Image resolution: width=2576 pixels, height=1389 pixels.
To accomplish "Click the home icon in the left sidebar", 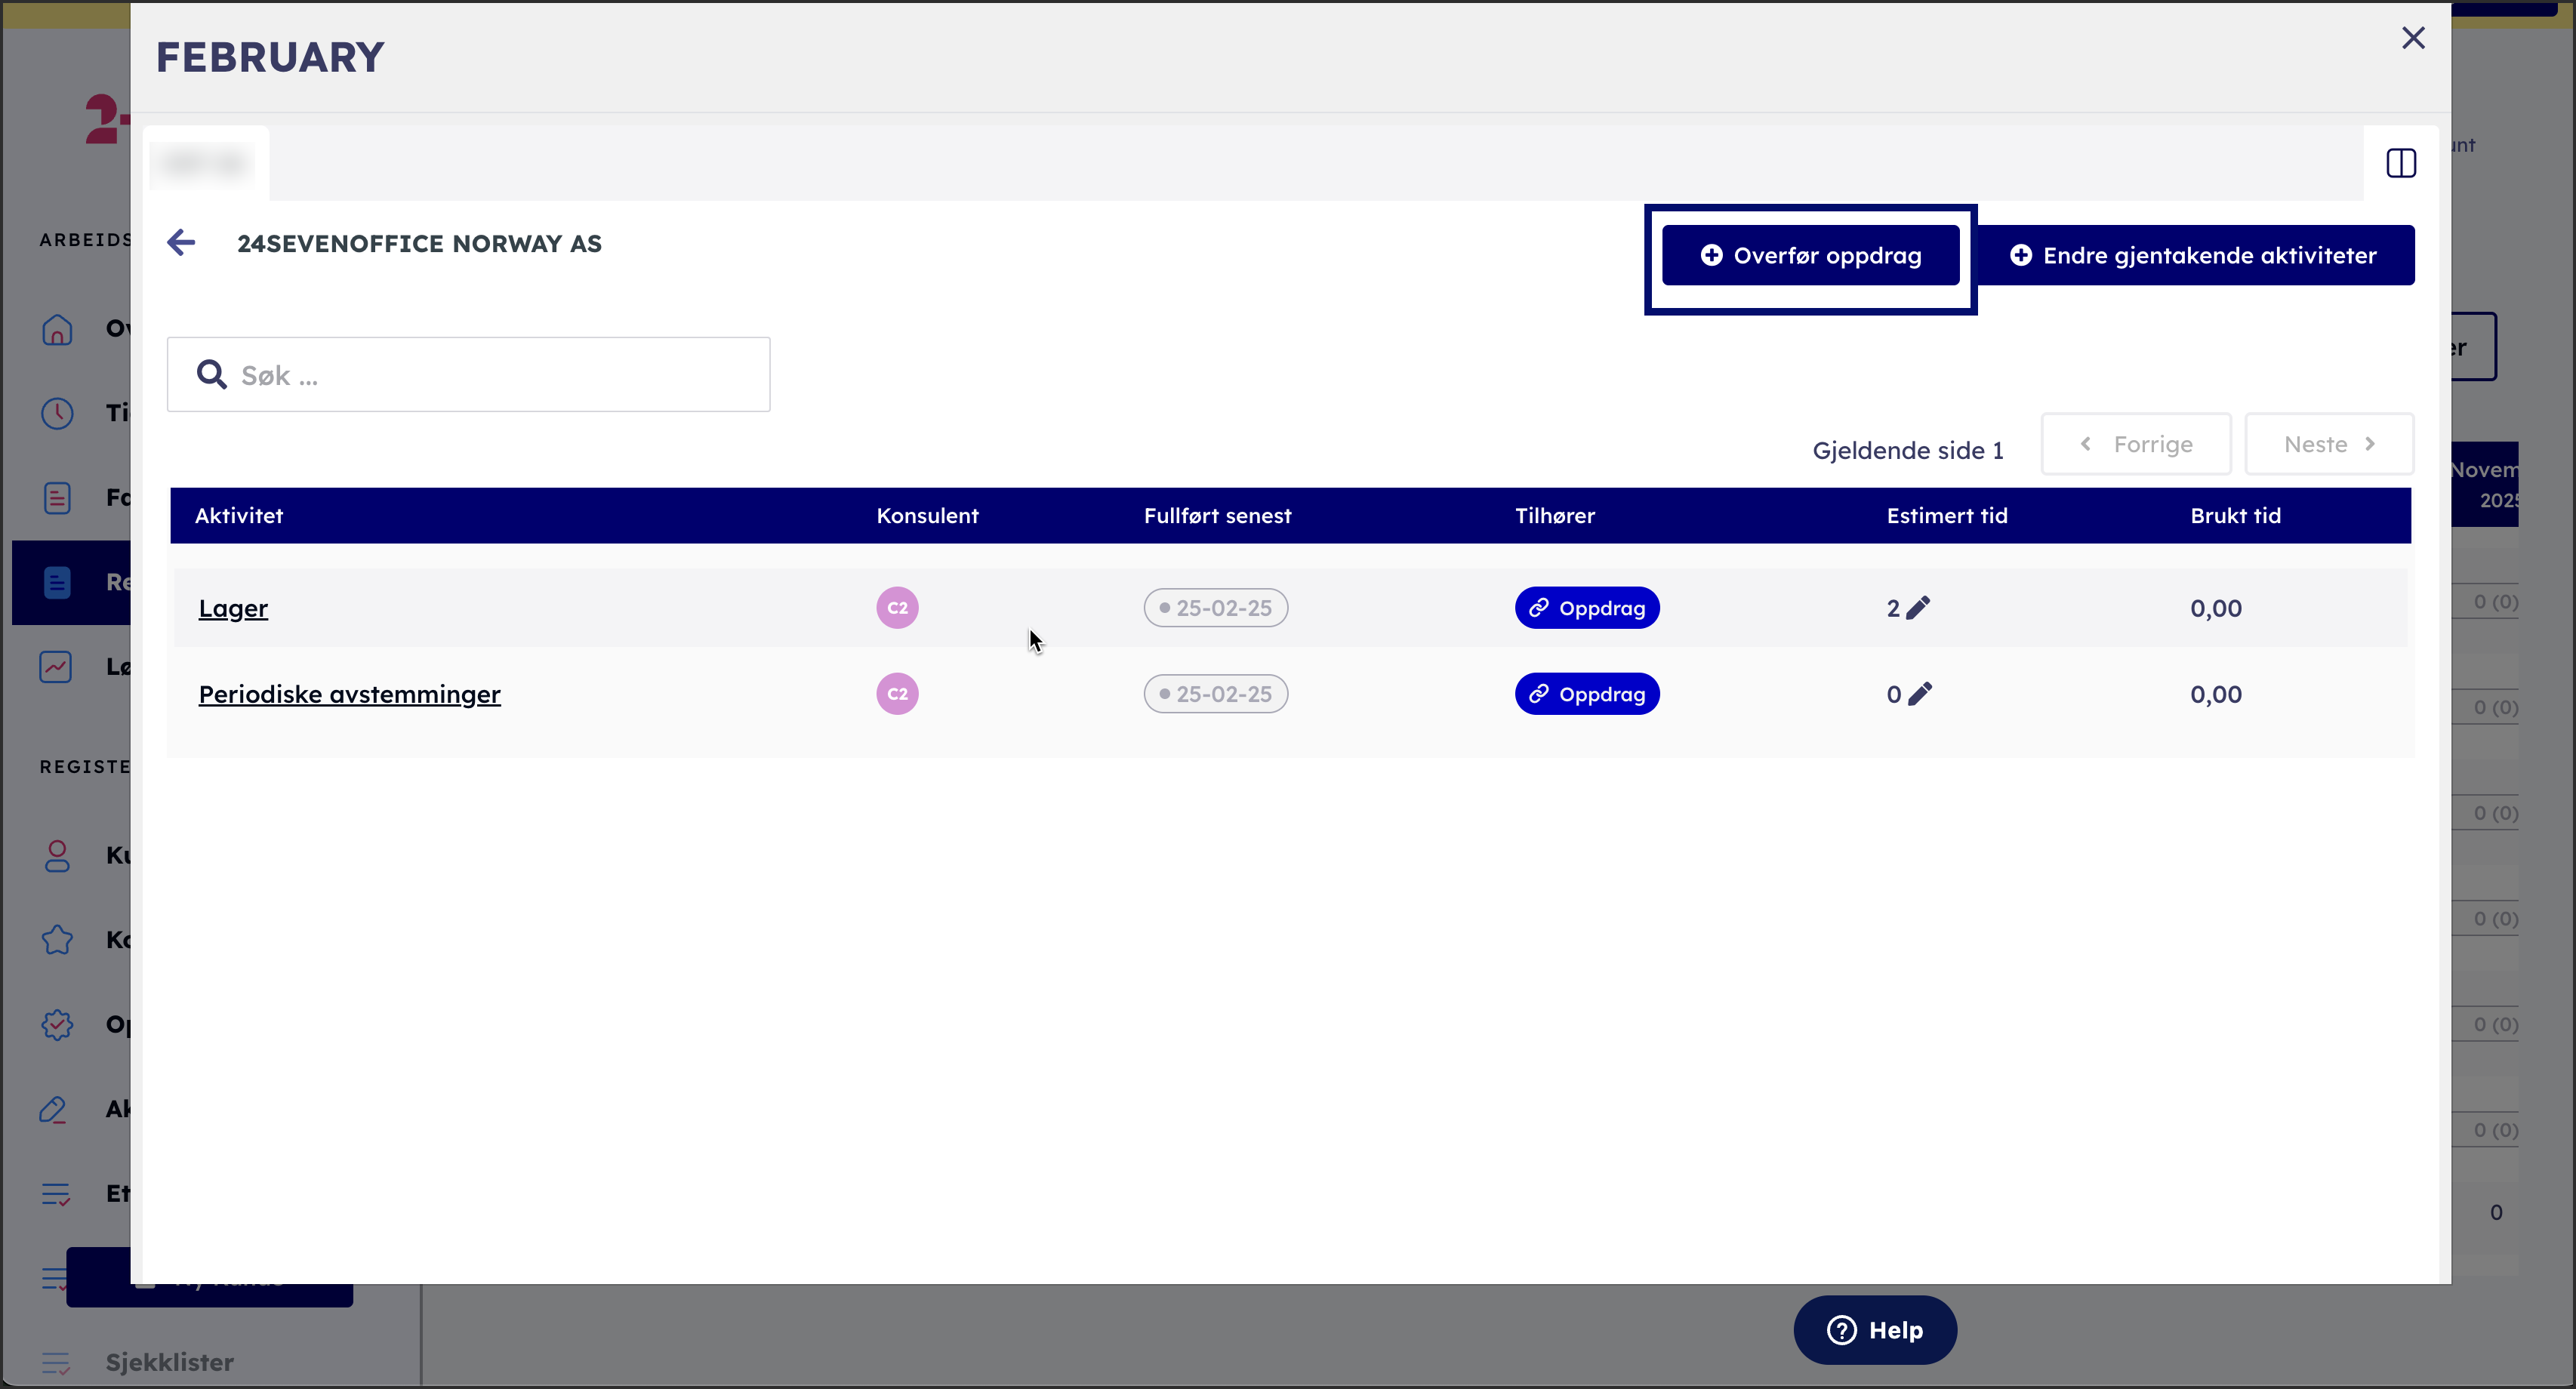I will pyautogui.click(x=57, y=329).
